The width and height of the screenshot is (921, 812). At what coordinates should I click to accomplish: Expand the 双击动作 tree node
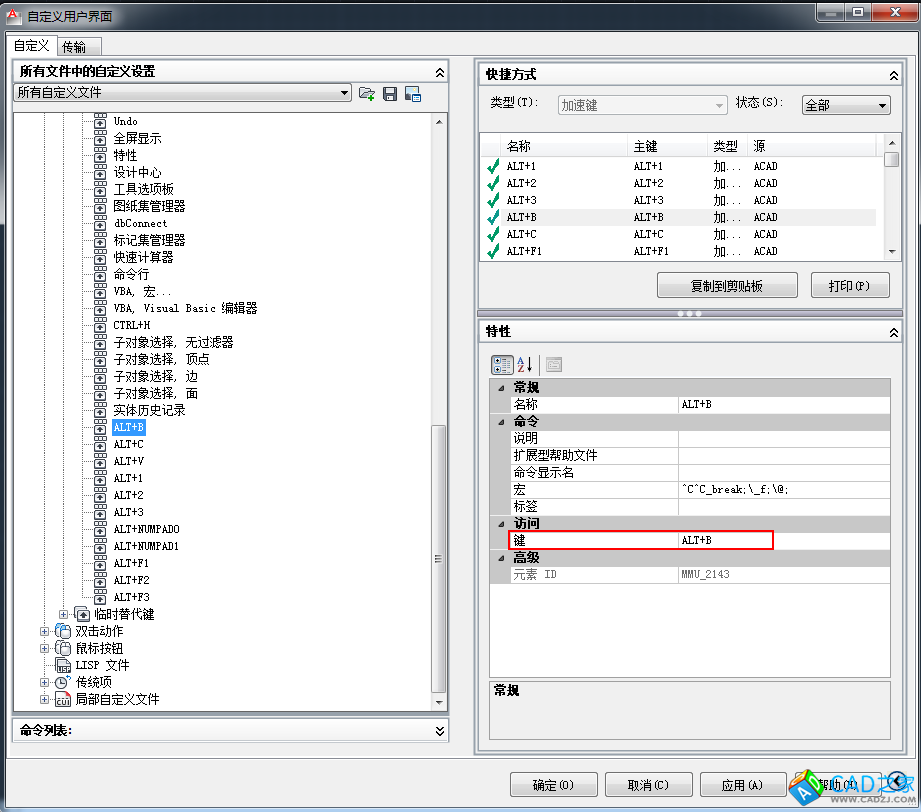44,631
